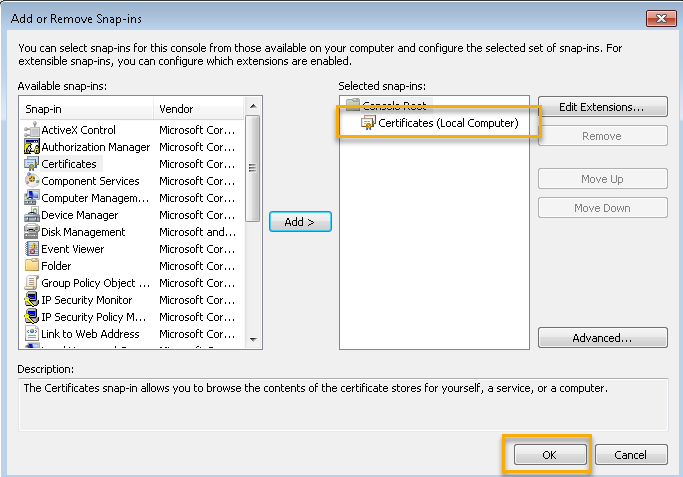Select Console Root tree node
The image size is (683, 477).
pos(394,105)
